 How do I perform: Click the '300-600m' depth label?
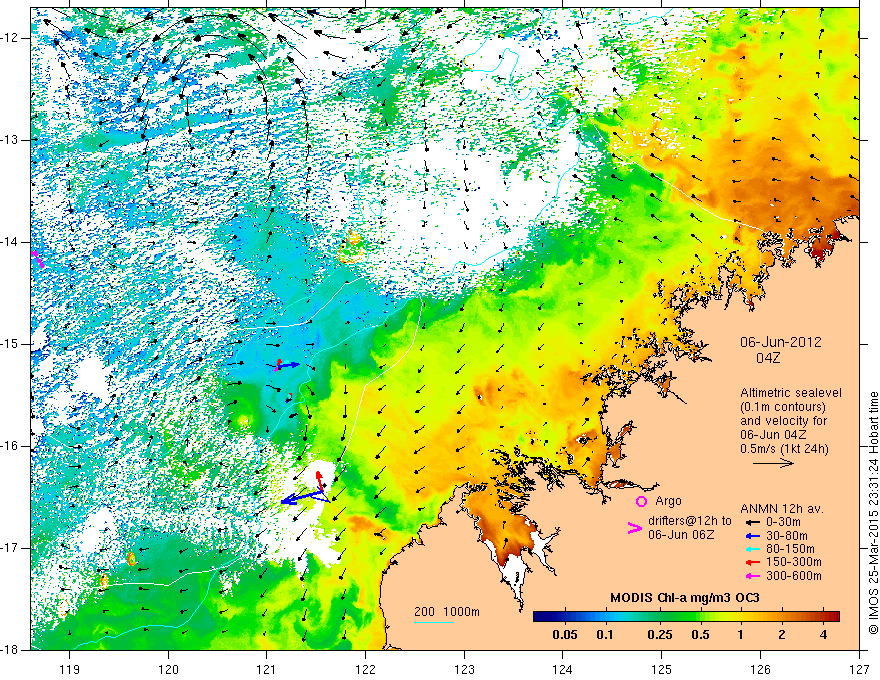coord(794,576)
